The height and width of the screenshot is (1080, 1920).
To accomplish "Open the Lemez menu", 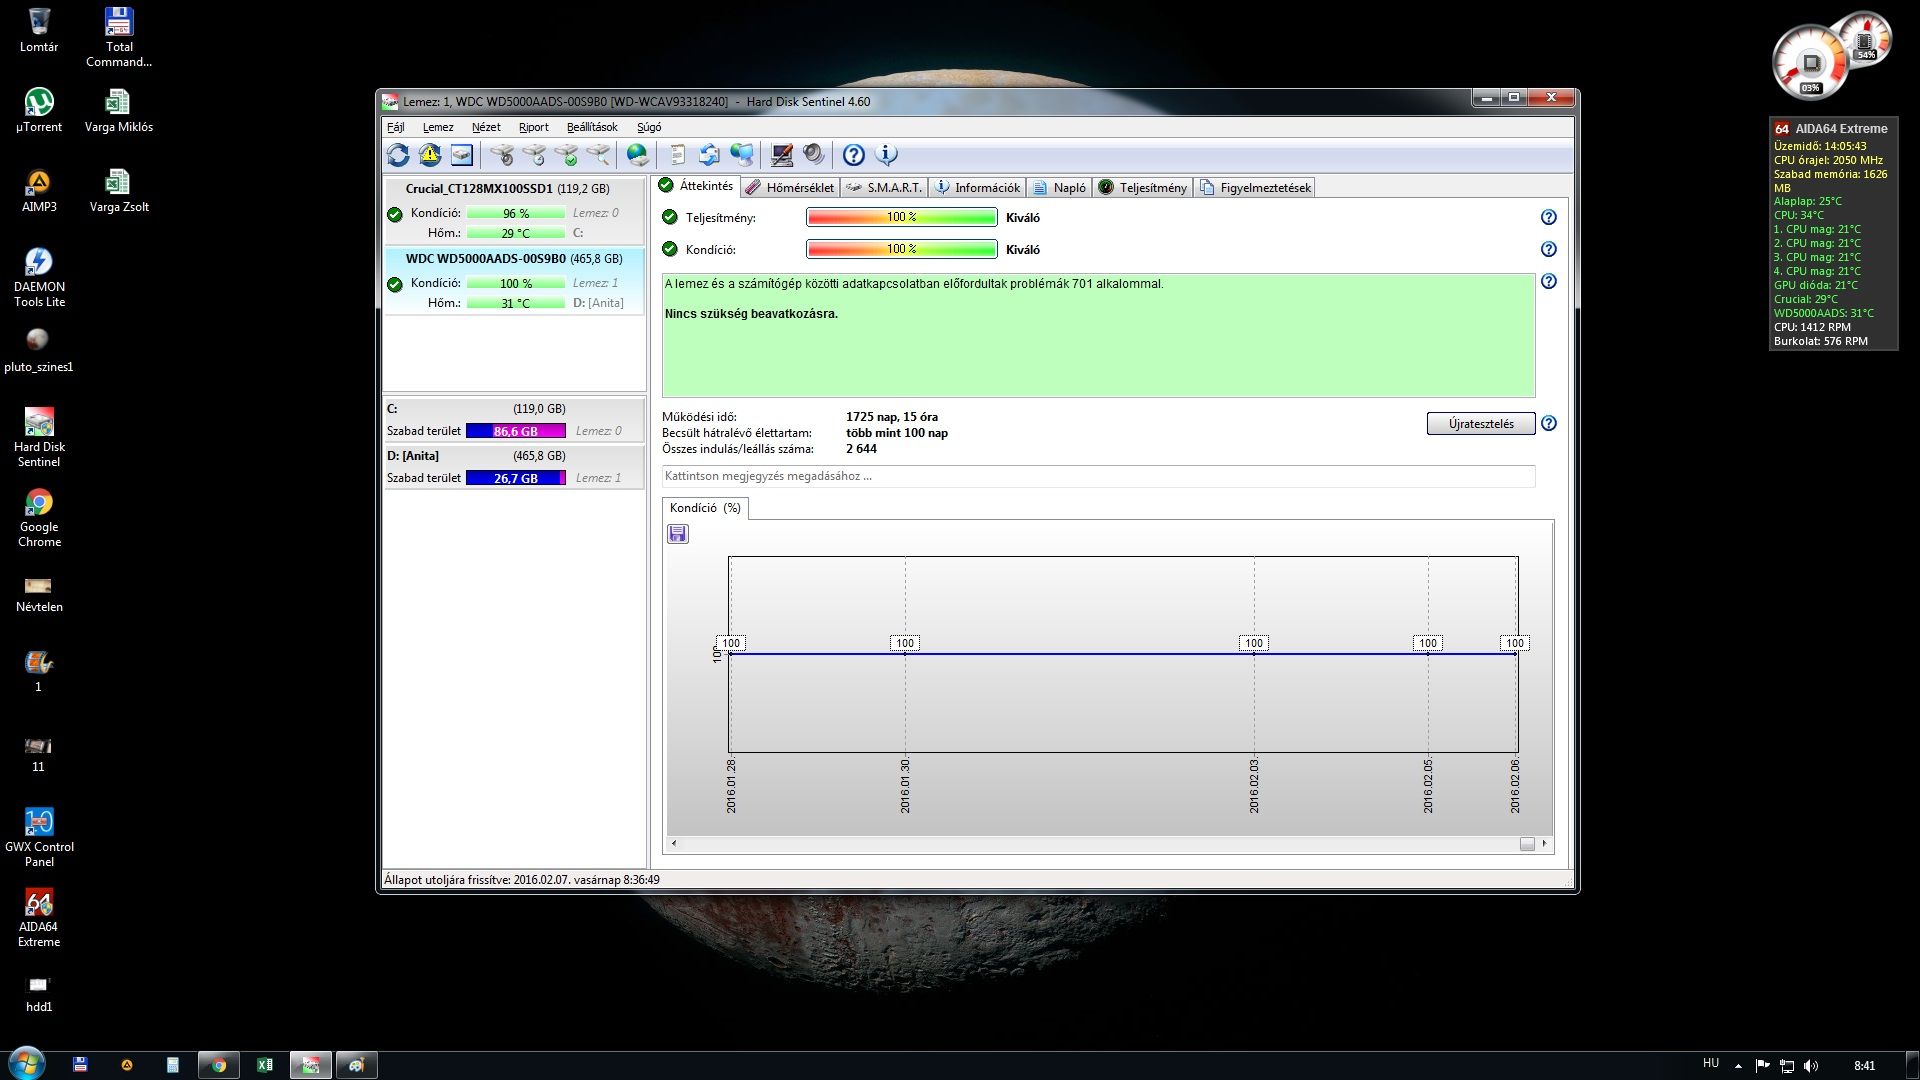I will pyautogui.click(x=438, y=127).
